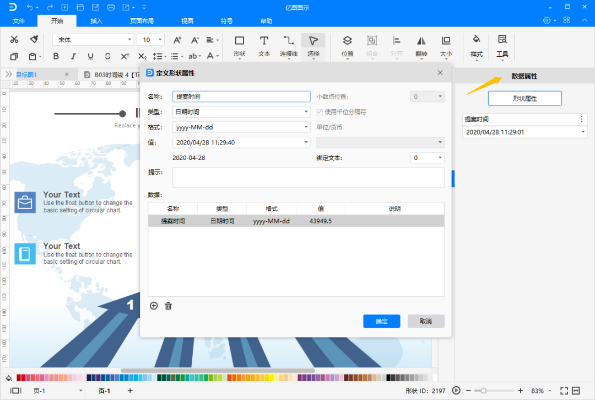Click the format painter brush icon
The image size is (595, 400).
(34, 39)
